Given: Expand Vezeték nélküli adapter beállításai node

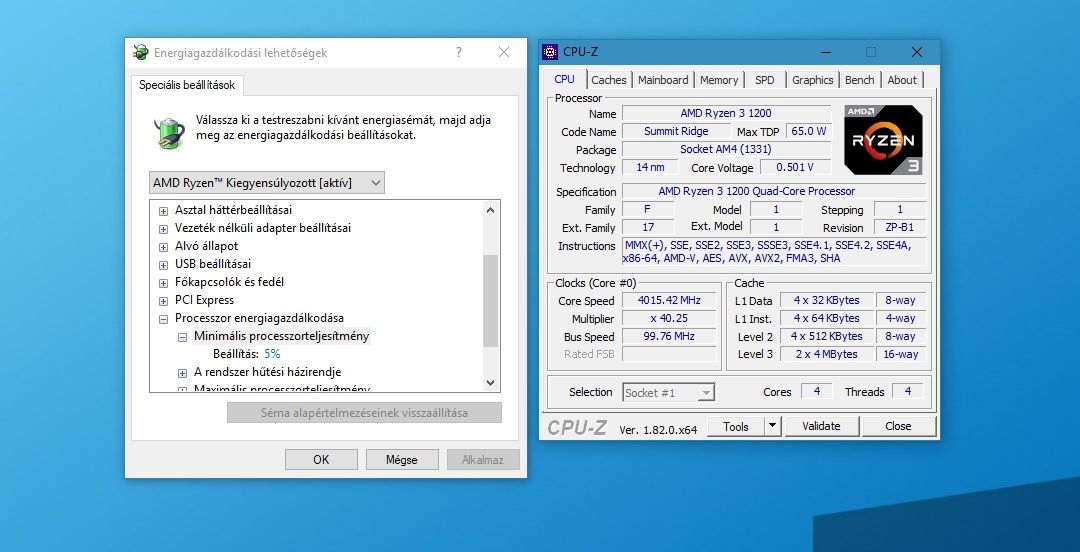Looking at the screenshot, I should click(x=163, y=229).
